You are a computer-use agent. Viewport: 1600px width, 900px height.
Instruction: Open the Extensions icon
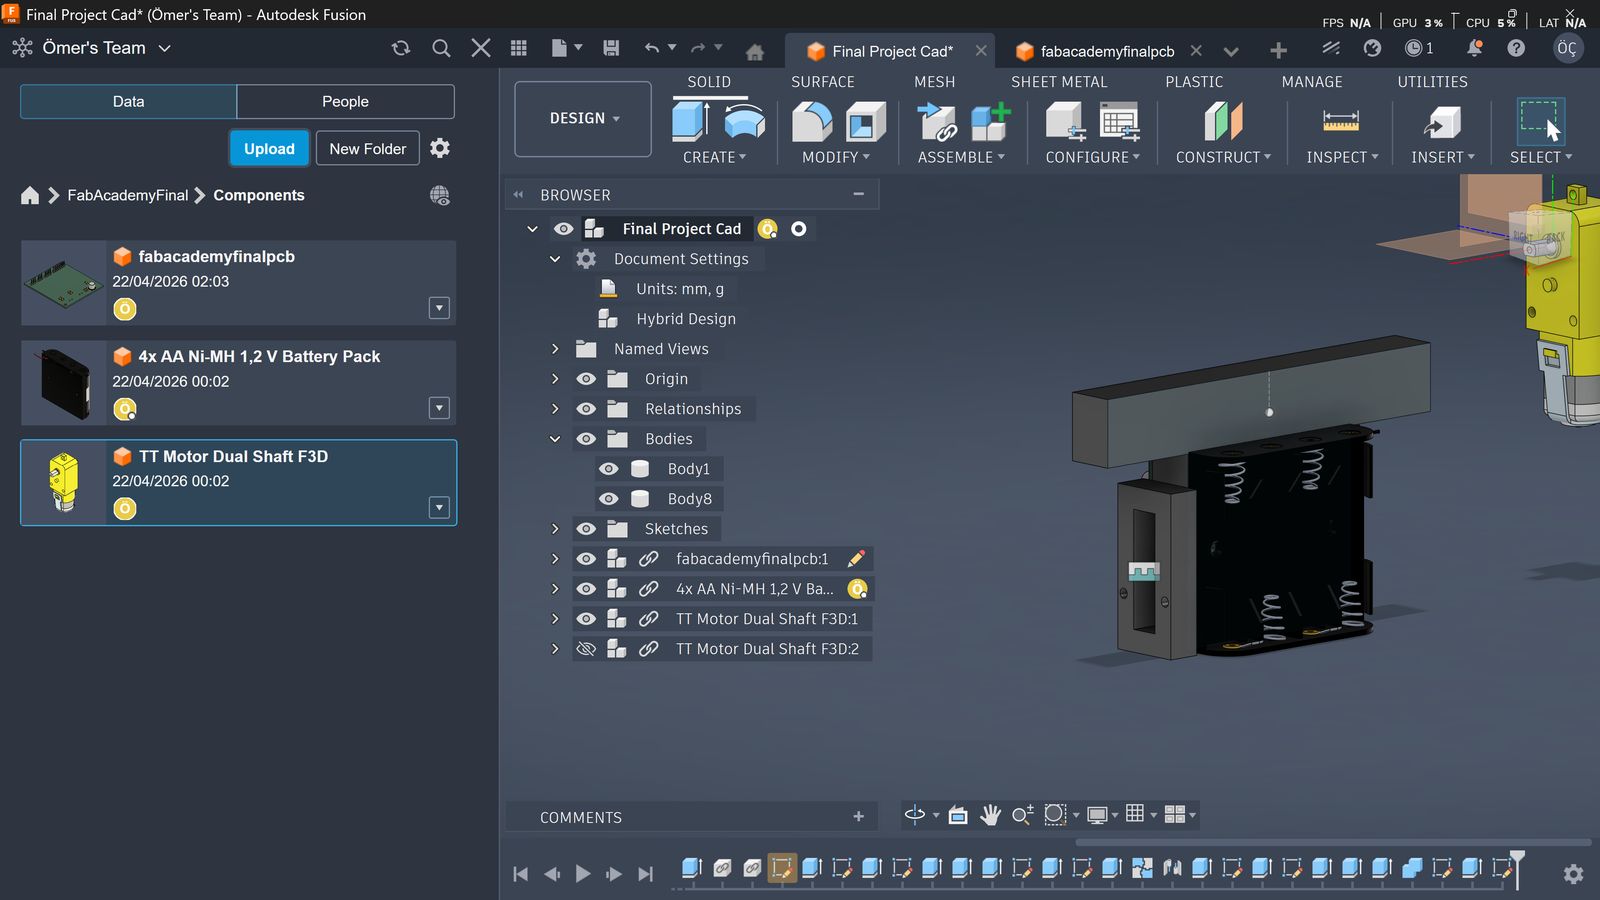coord(1331,48)
